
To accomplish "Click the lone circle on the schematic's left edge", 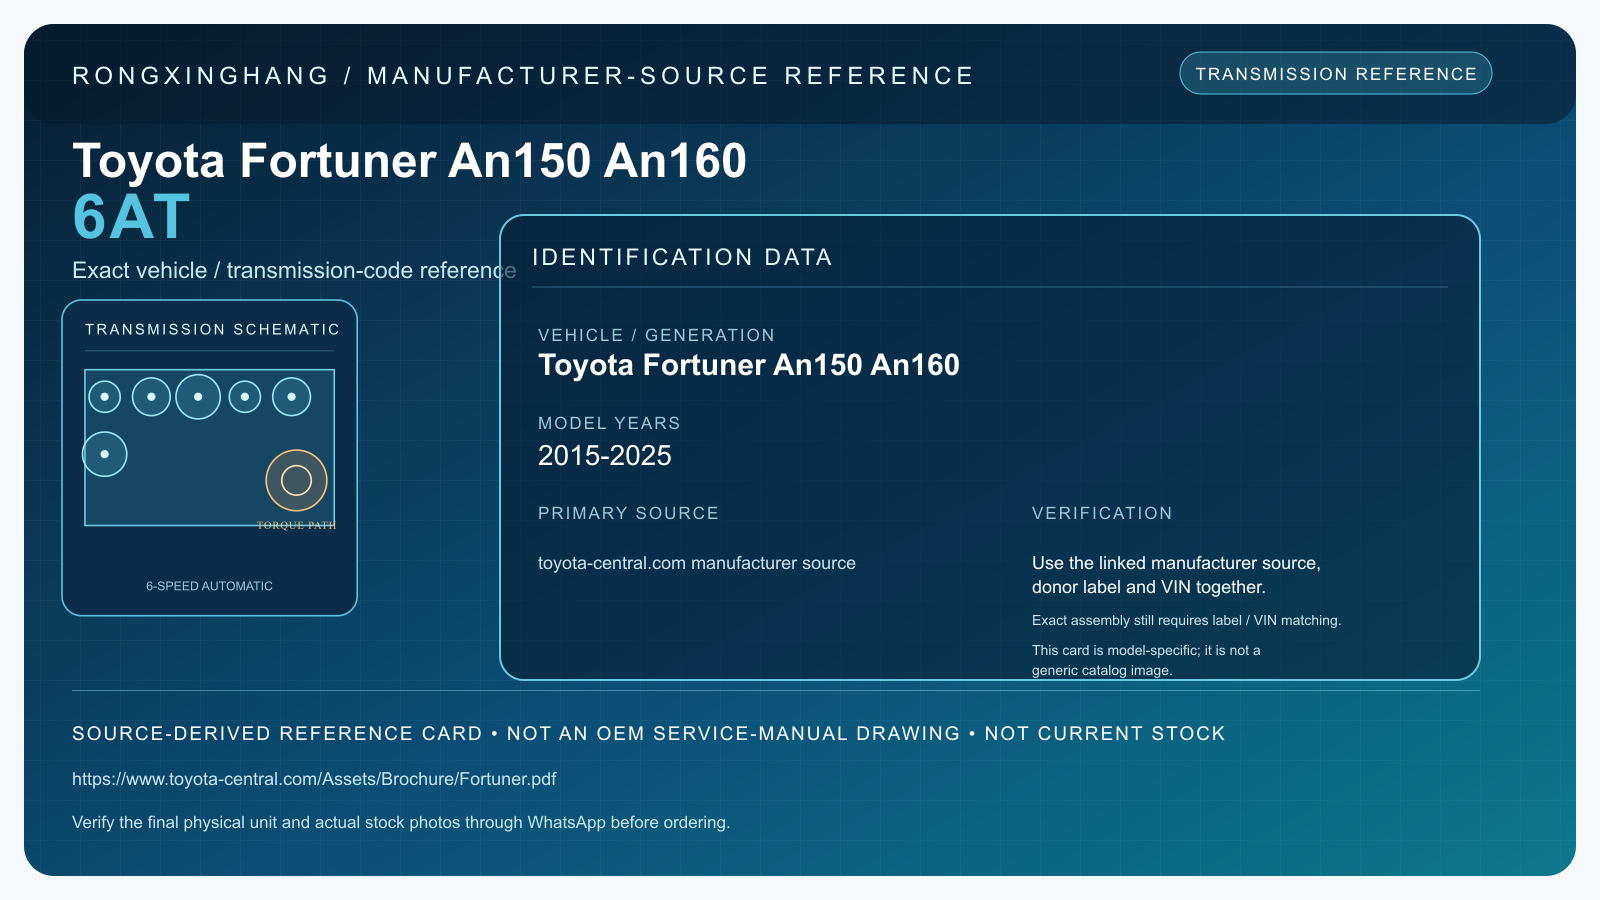I will click(104, 454).
